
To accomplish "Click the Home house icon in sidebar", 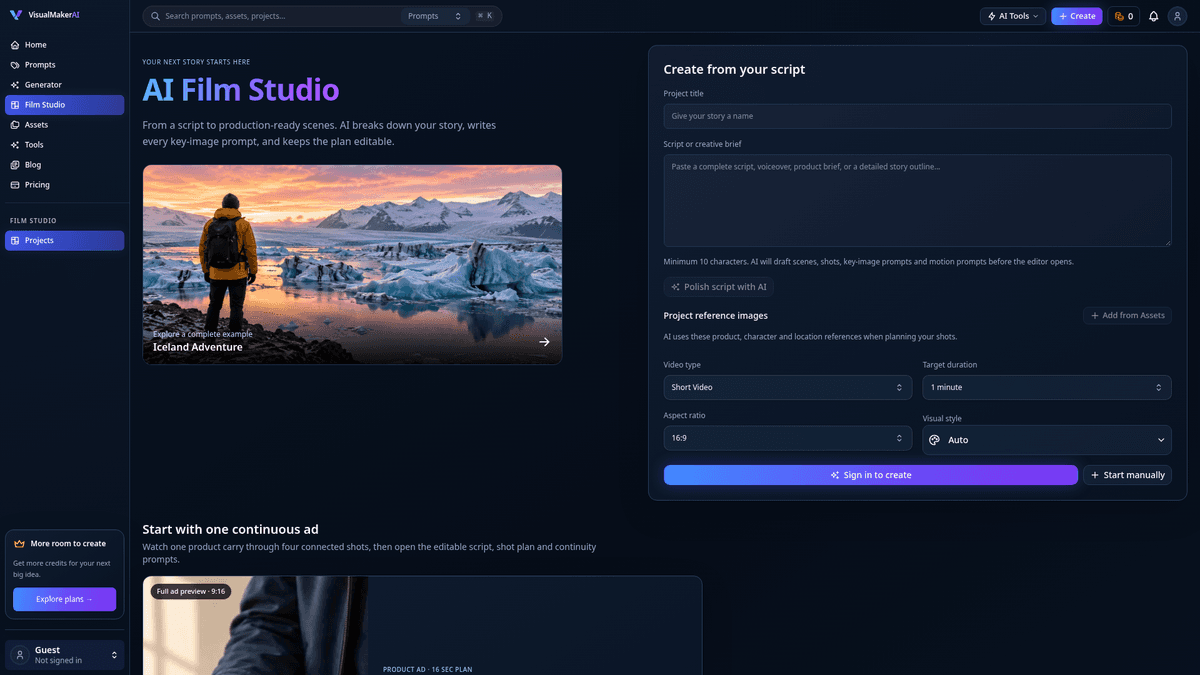I will tap(15, 45).
